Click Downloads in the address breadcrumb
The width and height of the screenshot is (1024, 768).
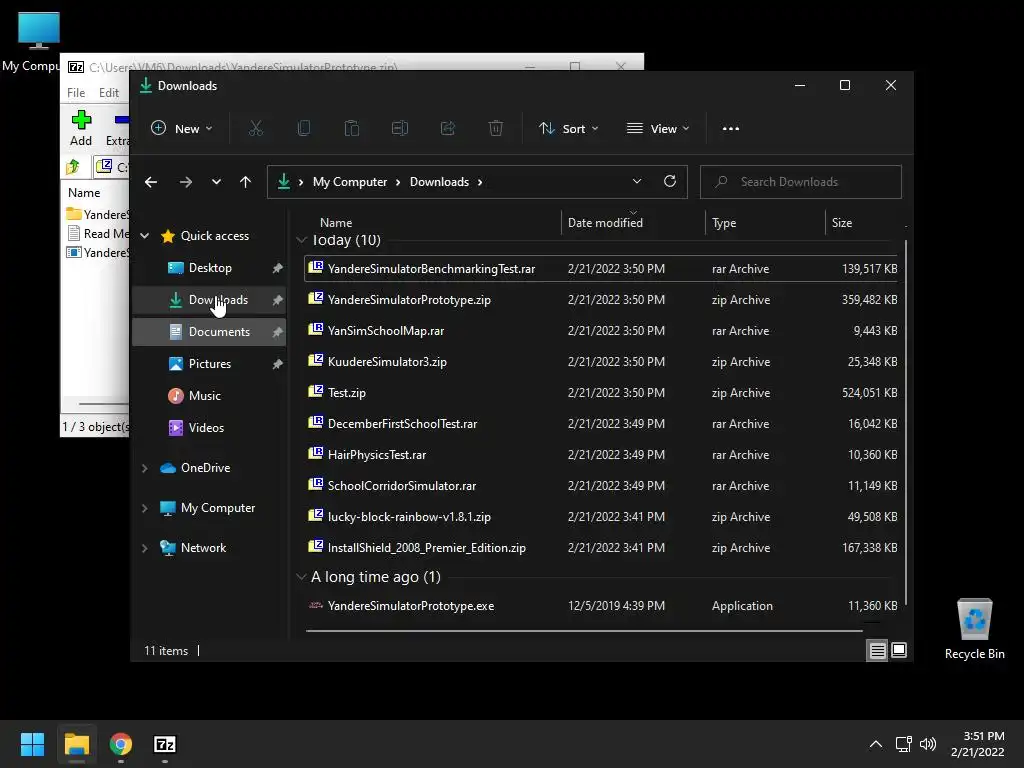point(439,182)
